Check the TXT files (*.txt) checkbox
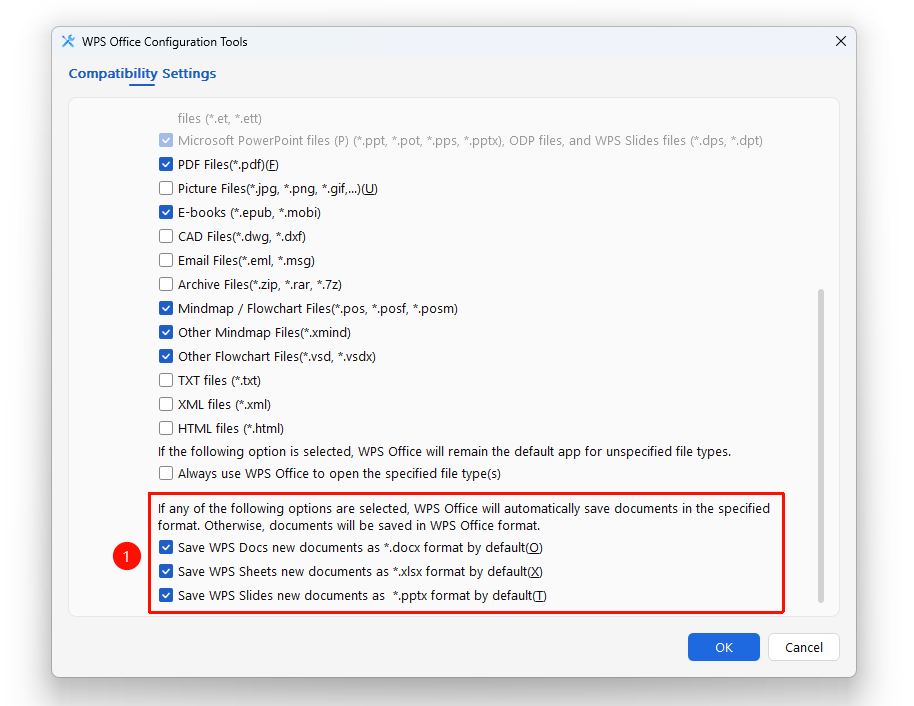 (x=166, y=380)
